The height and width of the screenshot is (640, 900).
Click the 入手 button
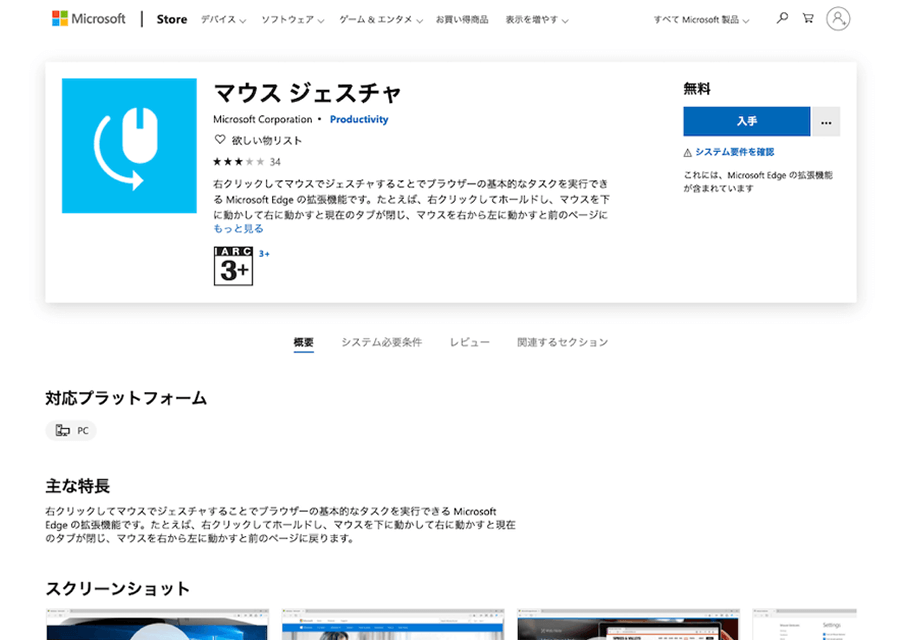click(x=746, y=122)
